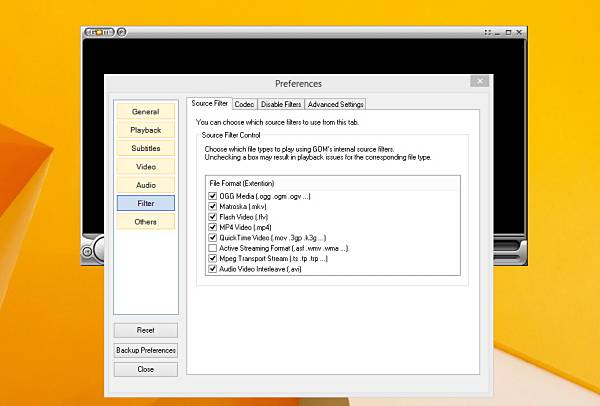
Task: Open preferences via the round P icon
Action: click(x=121, y=33)
